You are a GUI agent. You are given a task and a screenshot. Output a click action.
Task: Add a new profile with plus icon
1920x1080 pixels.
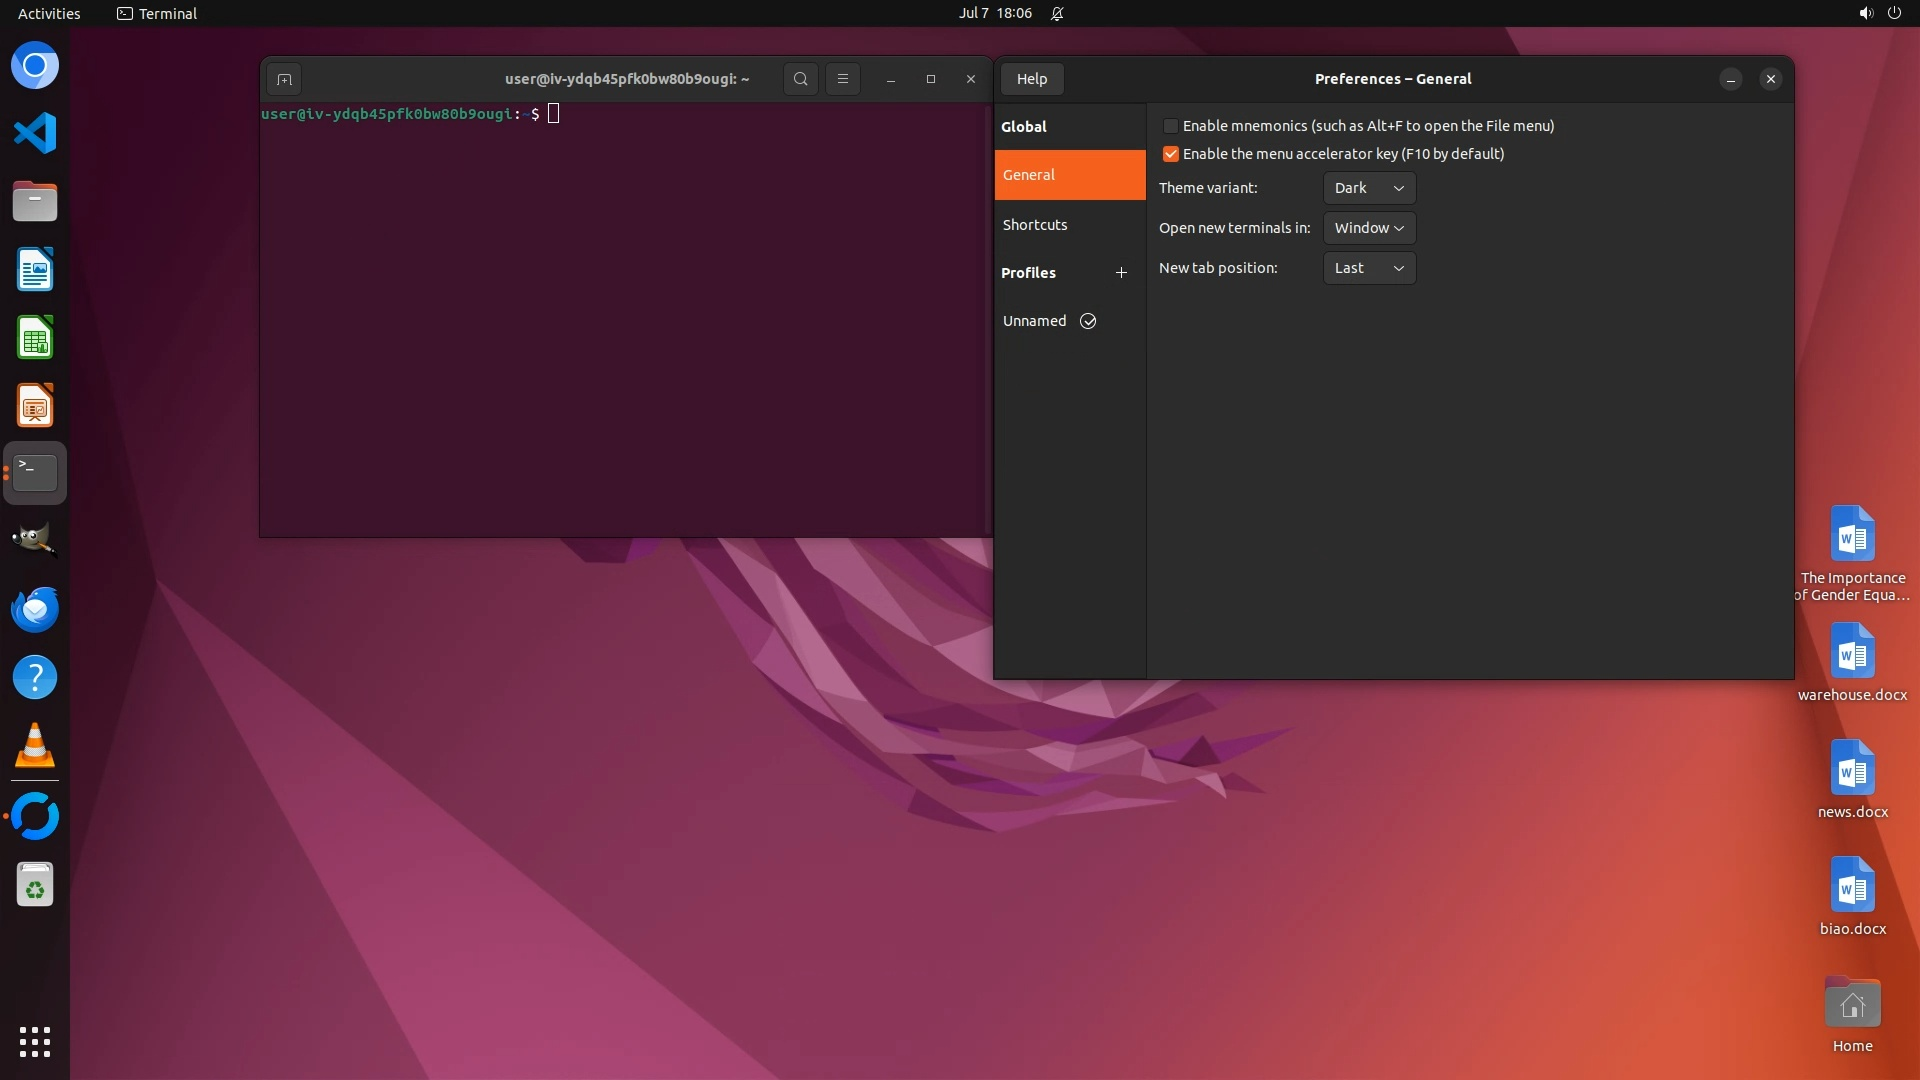[x=1121, y=273]
